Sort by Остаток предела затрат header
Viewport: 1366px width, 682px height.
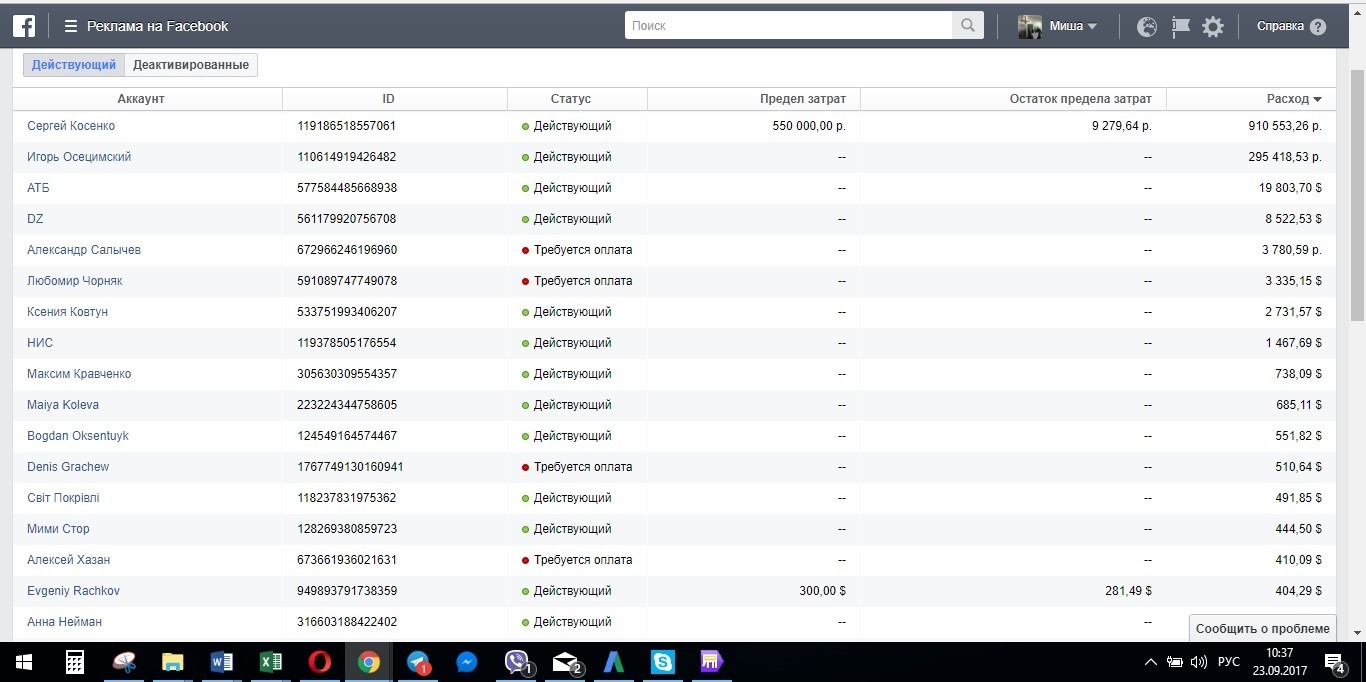pyautogui.click(x=1081, y=99)
